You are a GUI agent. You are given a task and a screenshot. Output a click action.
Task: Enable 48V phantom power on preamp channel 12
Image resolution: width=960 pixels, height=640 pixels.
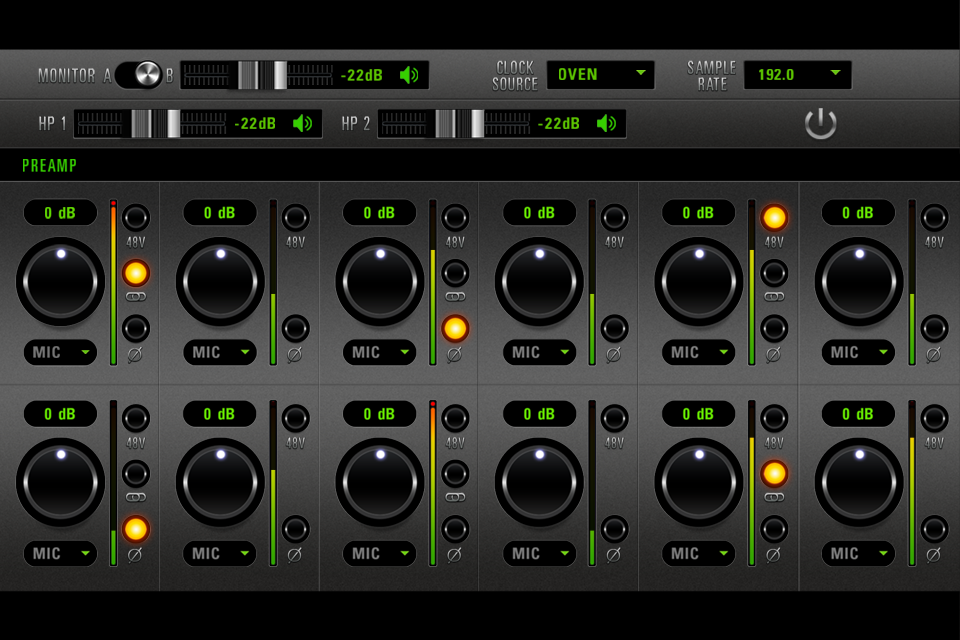(x=935, y=418)
